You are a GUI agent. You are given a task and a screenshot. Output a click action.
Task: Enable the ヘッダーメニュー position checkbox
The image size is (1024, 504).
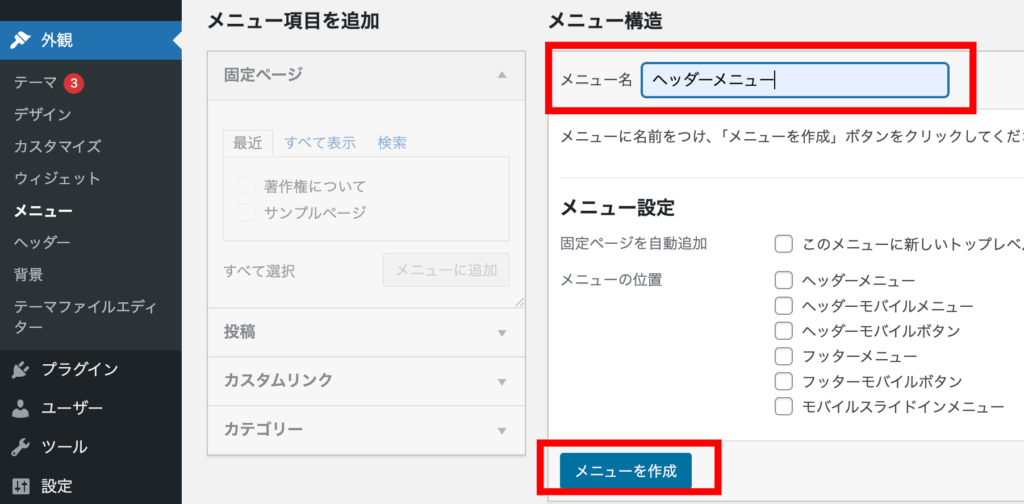pyautogui.click(x=784, y=280)
